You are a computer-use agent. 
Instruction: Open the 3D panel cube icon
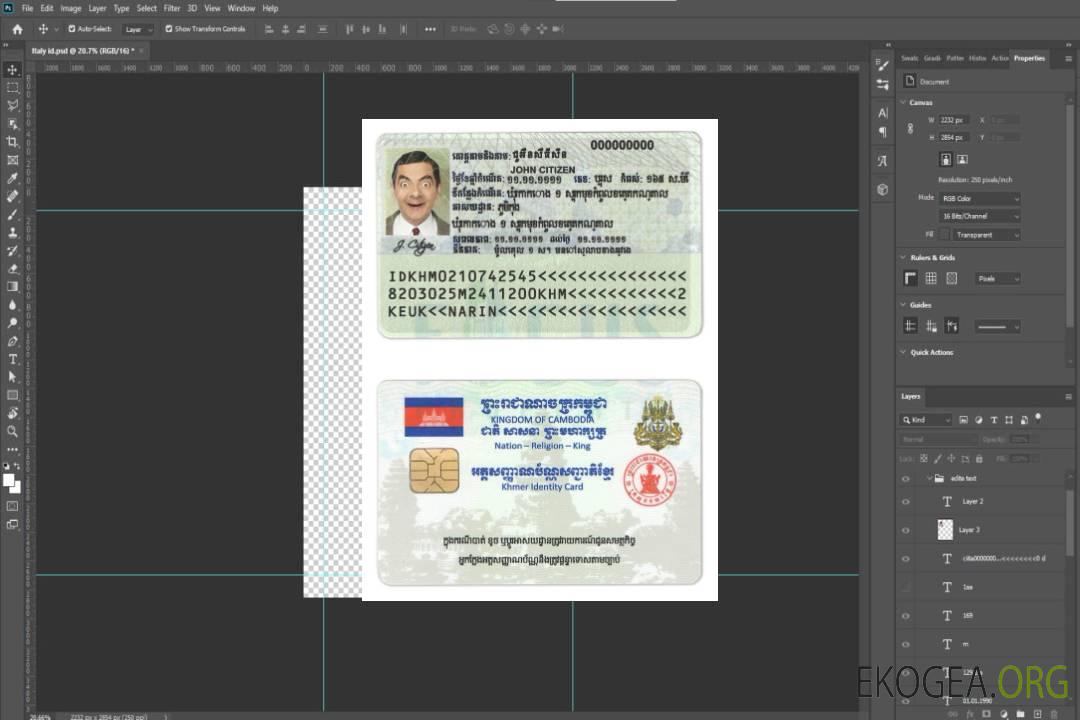(882, 189)
